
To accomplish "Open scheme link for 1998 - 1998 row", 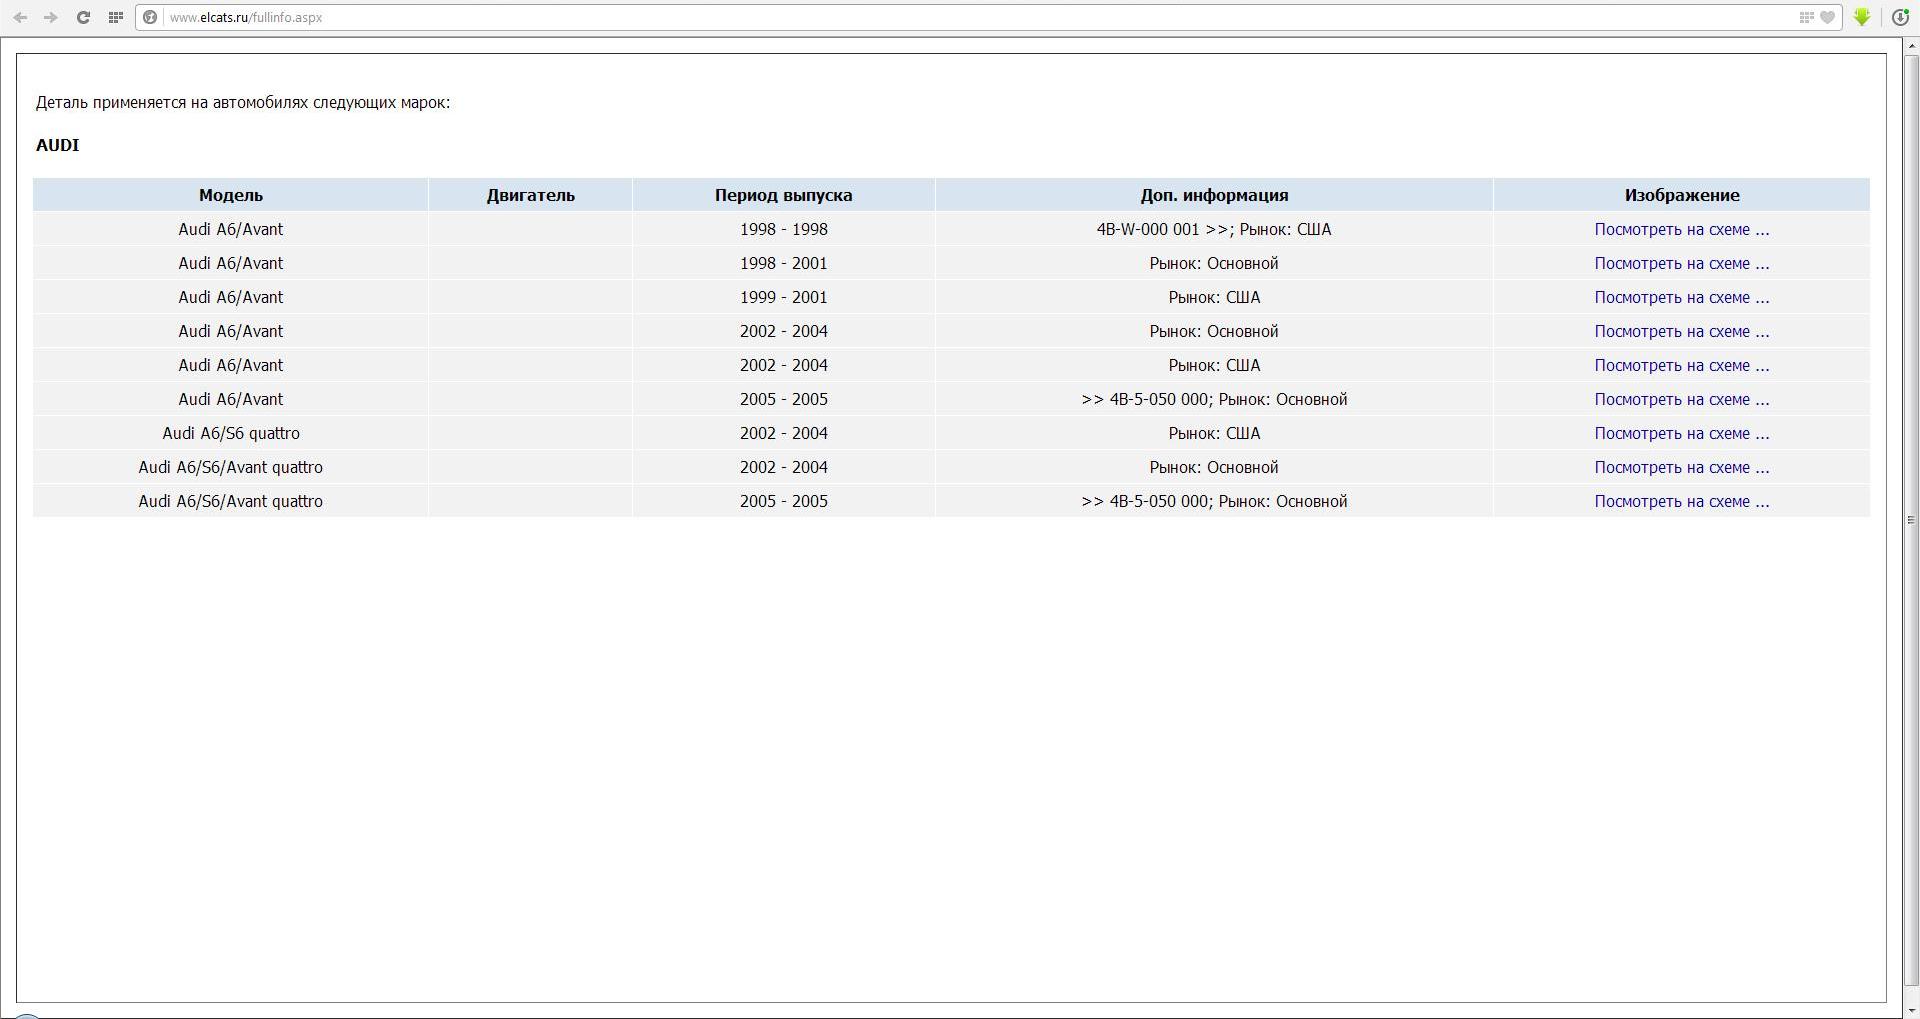I will pyautogui.click(x=1681, y=229).
